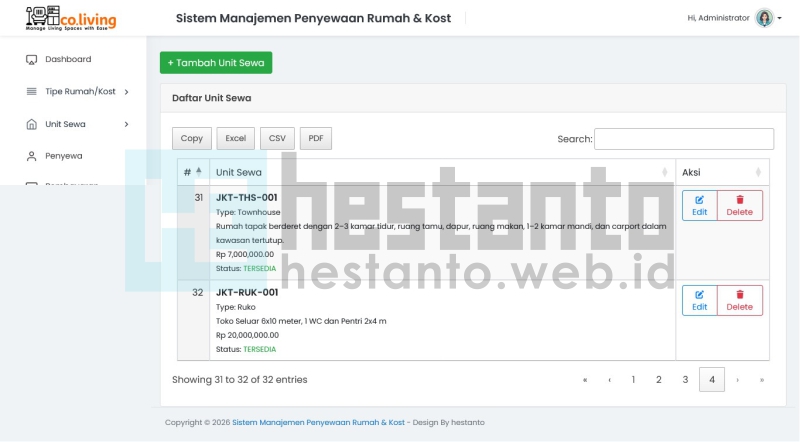800x442 pixels.
Task: Sort table by the # column
Action: [x=193, y=172]
